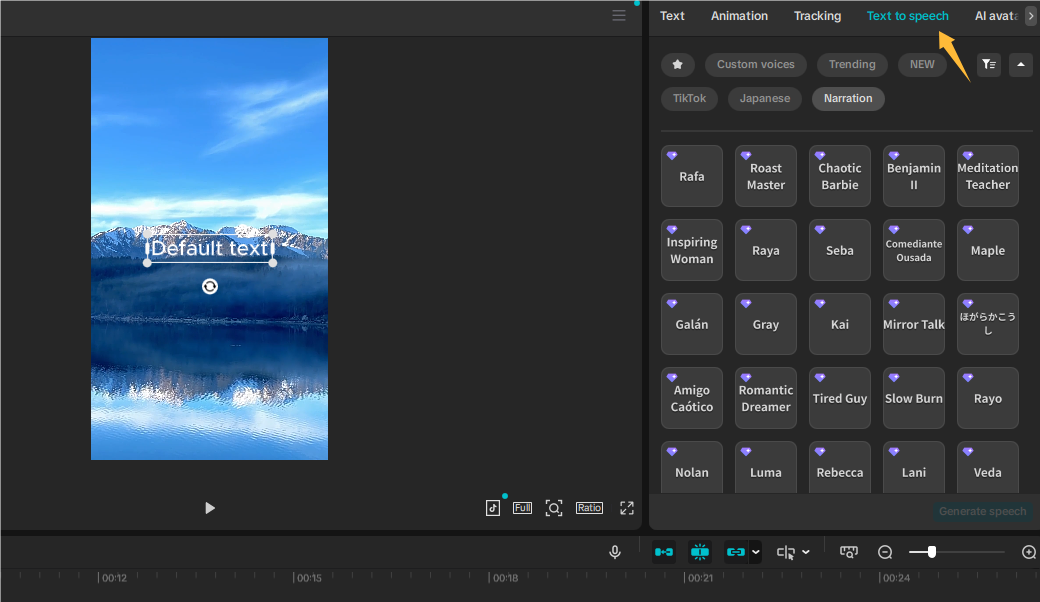Viewport: 1040px width, 602px height.
Task: Toggle the preview axis icon
Action: pos(849,552)
